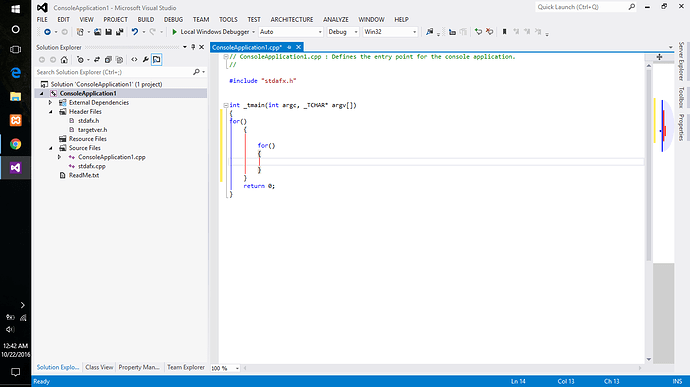Click the Collapse All icon in Solution Explorer

108,59
